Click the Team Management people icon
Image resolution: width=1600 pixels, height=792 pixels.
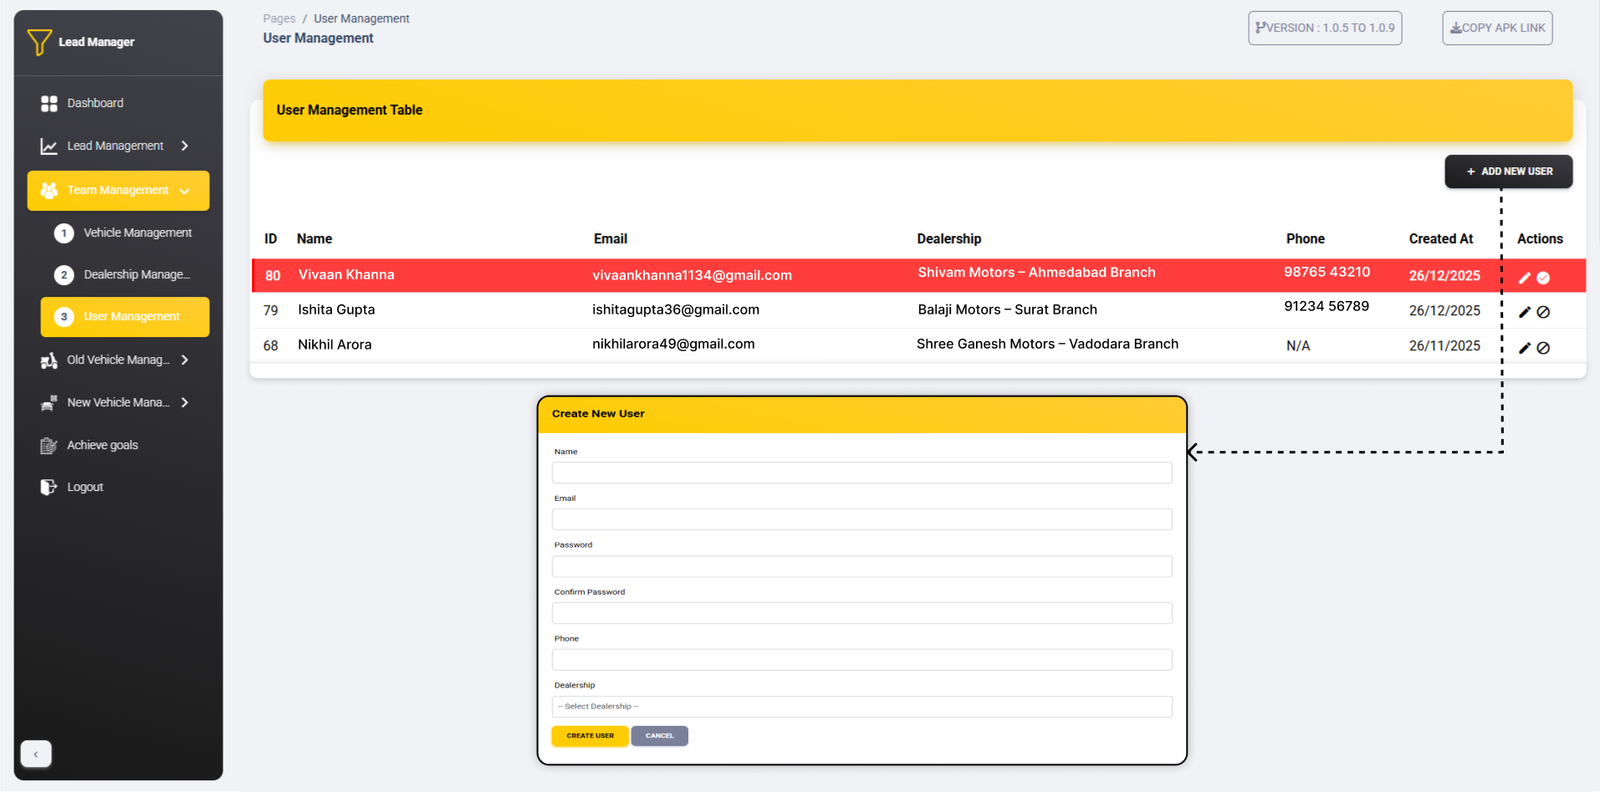click(49, 190)
